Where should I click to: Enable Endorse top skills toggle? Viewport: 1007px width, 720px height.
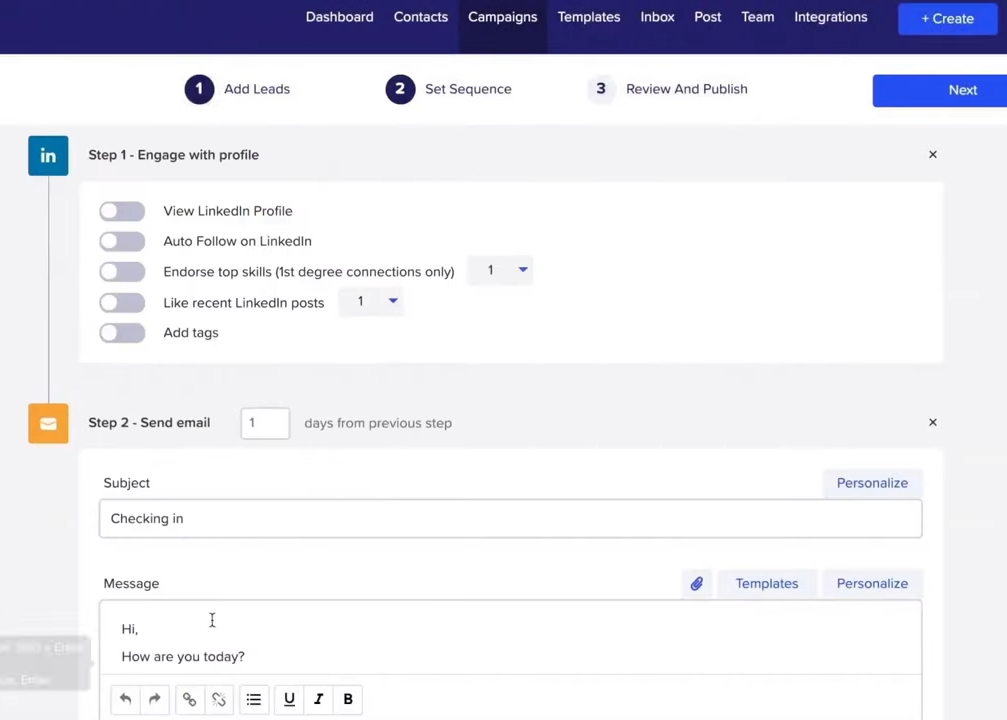pyautogui.click(x=122, y=272)
